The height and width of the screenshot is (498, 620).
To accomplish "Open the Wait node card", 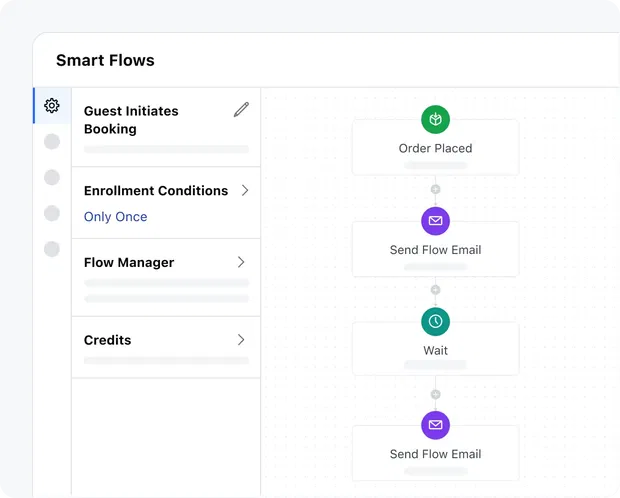I will (435, 349).
